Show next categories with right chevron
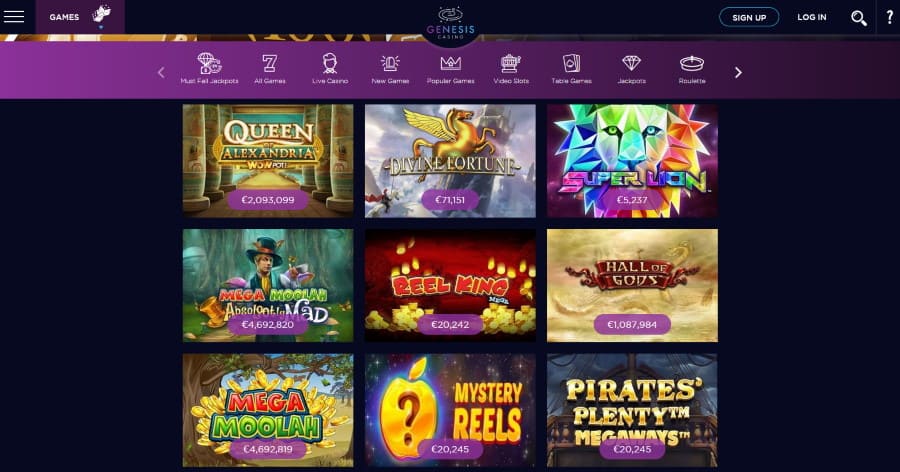Image resolution: width=900 pixels, height=472 pixels. point(738,72)
